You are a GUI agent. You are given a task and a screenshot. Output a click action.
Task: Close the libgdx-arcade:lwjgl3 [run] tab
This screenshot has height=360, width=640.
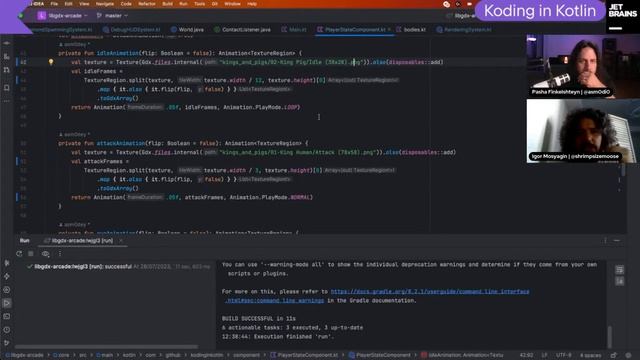tap(121, 241)
